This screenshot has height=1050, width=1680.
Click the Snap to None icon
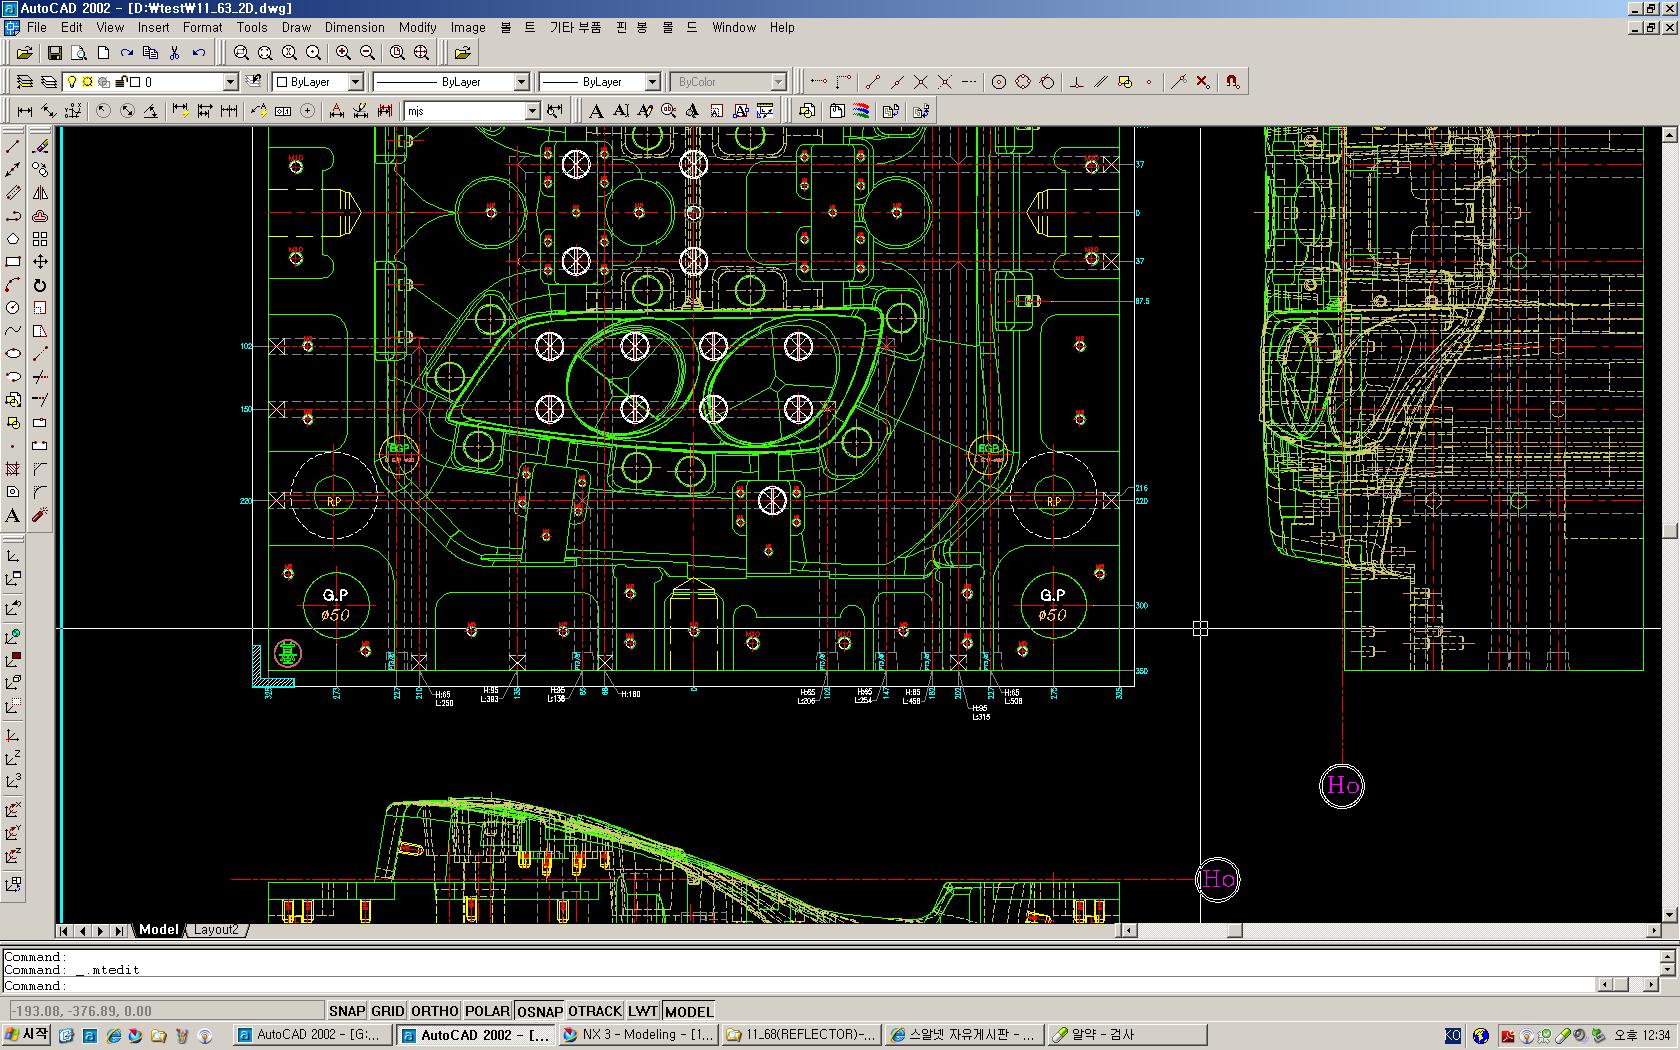tap(1203, 81)
